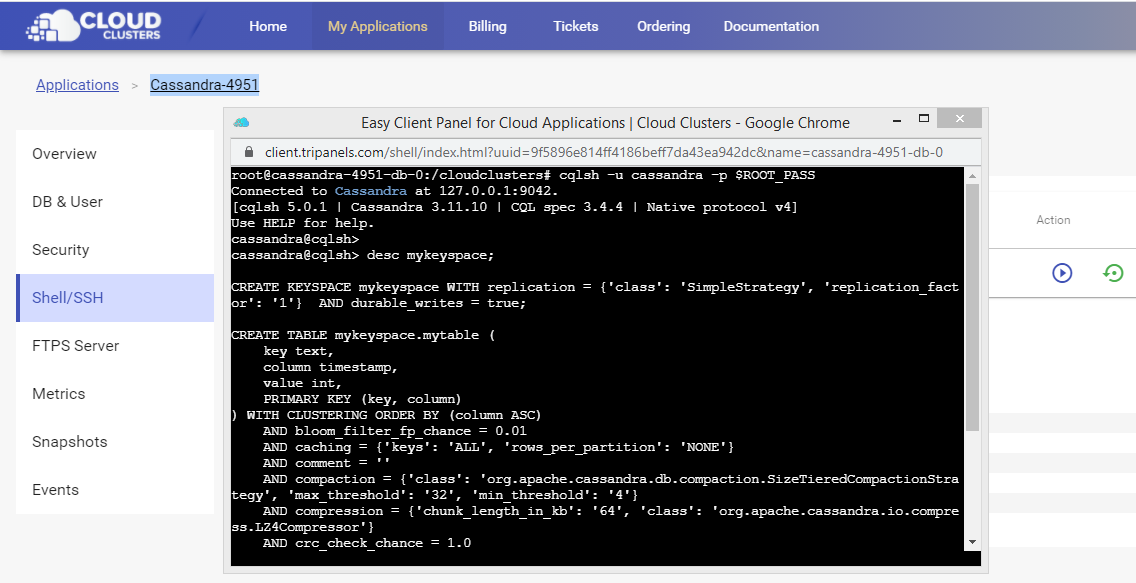Open the Billing nav item
The width and height of the screenshot is (1136, 583).
click(x=488, y=26)
